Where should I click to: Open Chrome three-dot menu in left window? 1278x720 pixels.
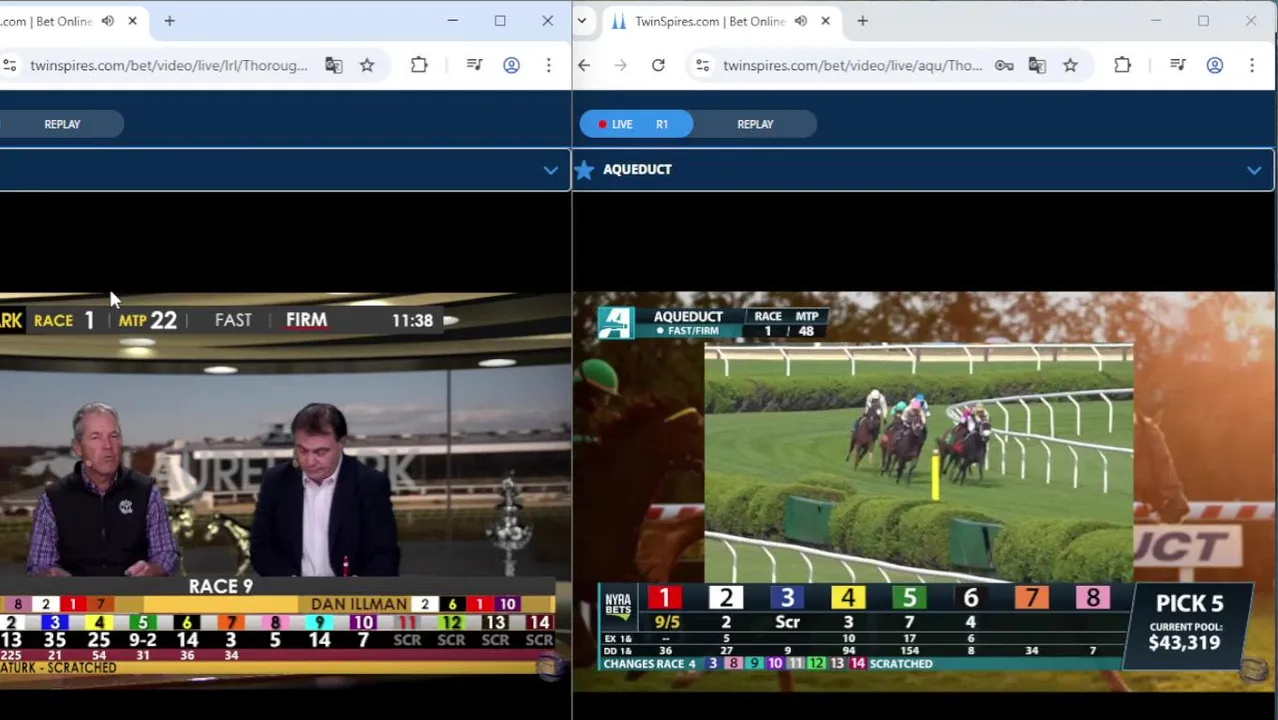[x=548, y=65]
